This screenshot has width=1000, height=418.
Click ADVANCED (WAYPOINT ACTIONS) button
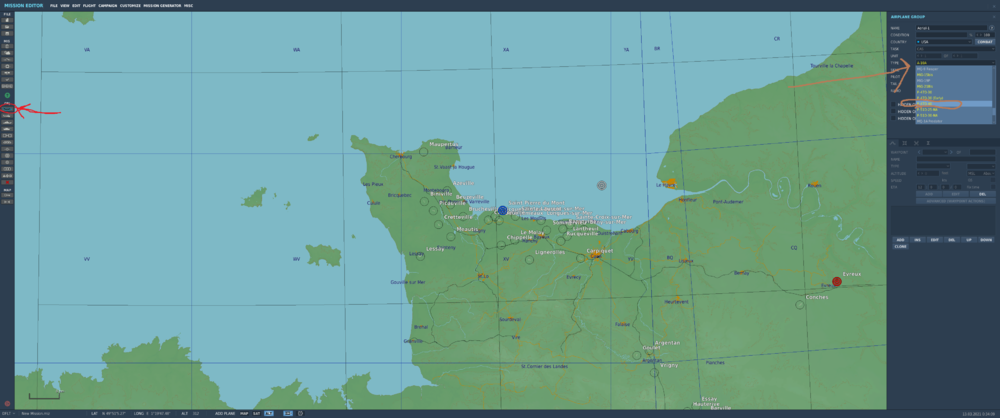[x=955, y=201]
